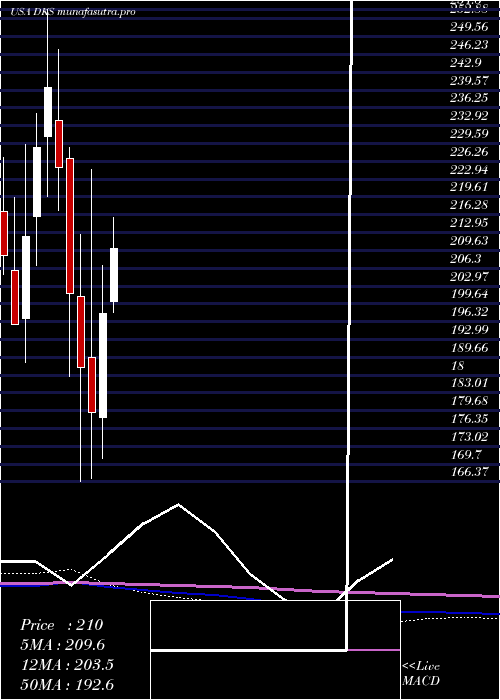This screenshot has width=500, height=700.
Task: Select the '5MA : 209.6' value
Action: pos(64,645)
